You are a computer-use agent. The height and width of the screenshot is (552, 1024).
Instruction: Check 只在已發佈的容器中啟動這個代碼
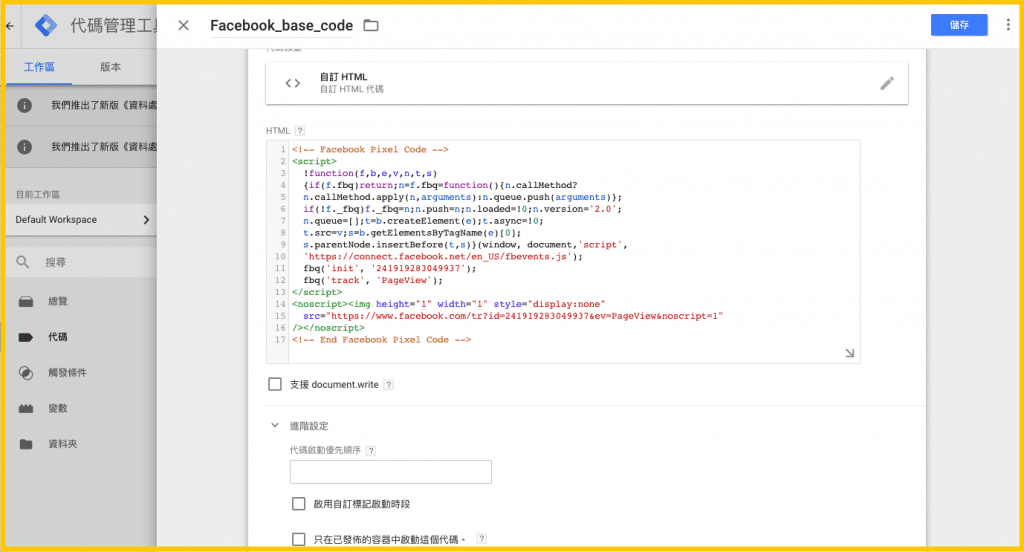pos(298,539)
